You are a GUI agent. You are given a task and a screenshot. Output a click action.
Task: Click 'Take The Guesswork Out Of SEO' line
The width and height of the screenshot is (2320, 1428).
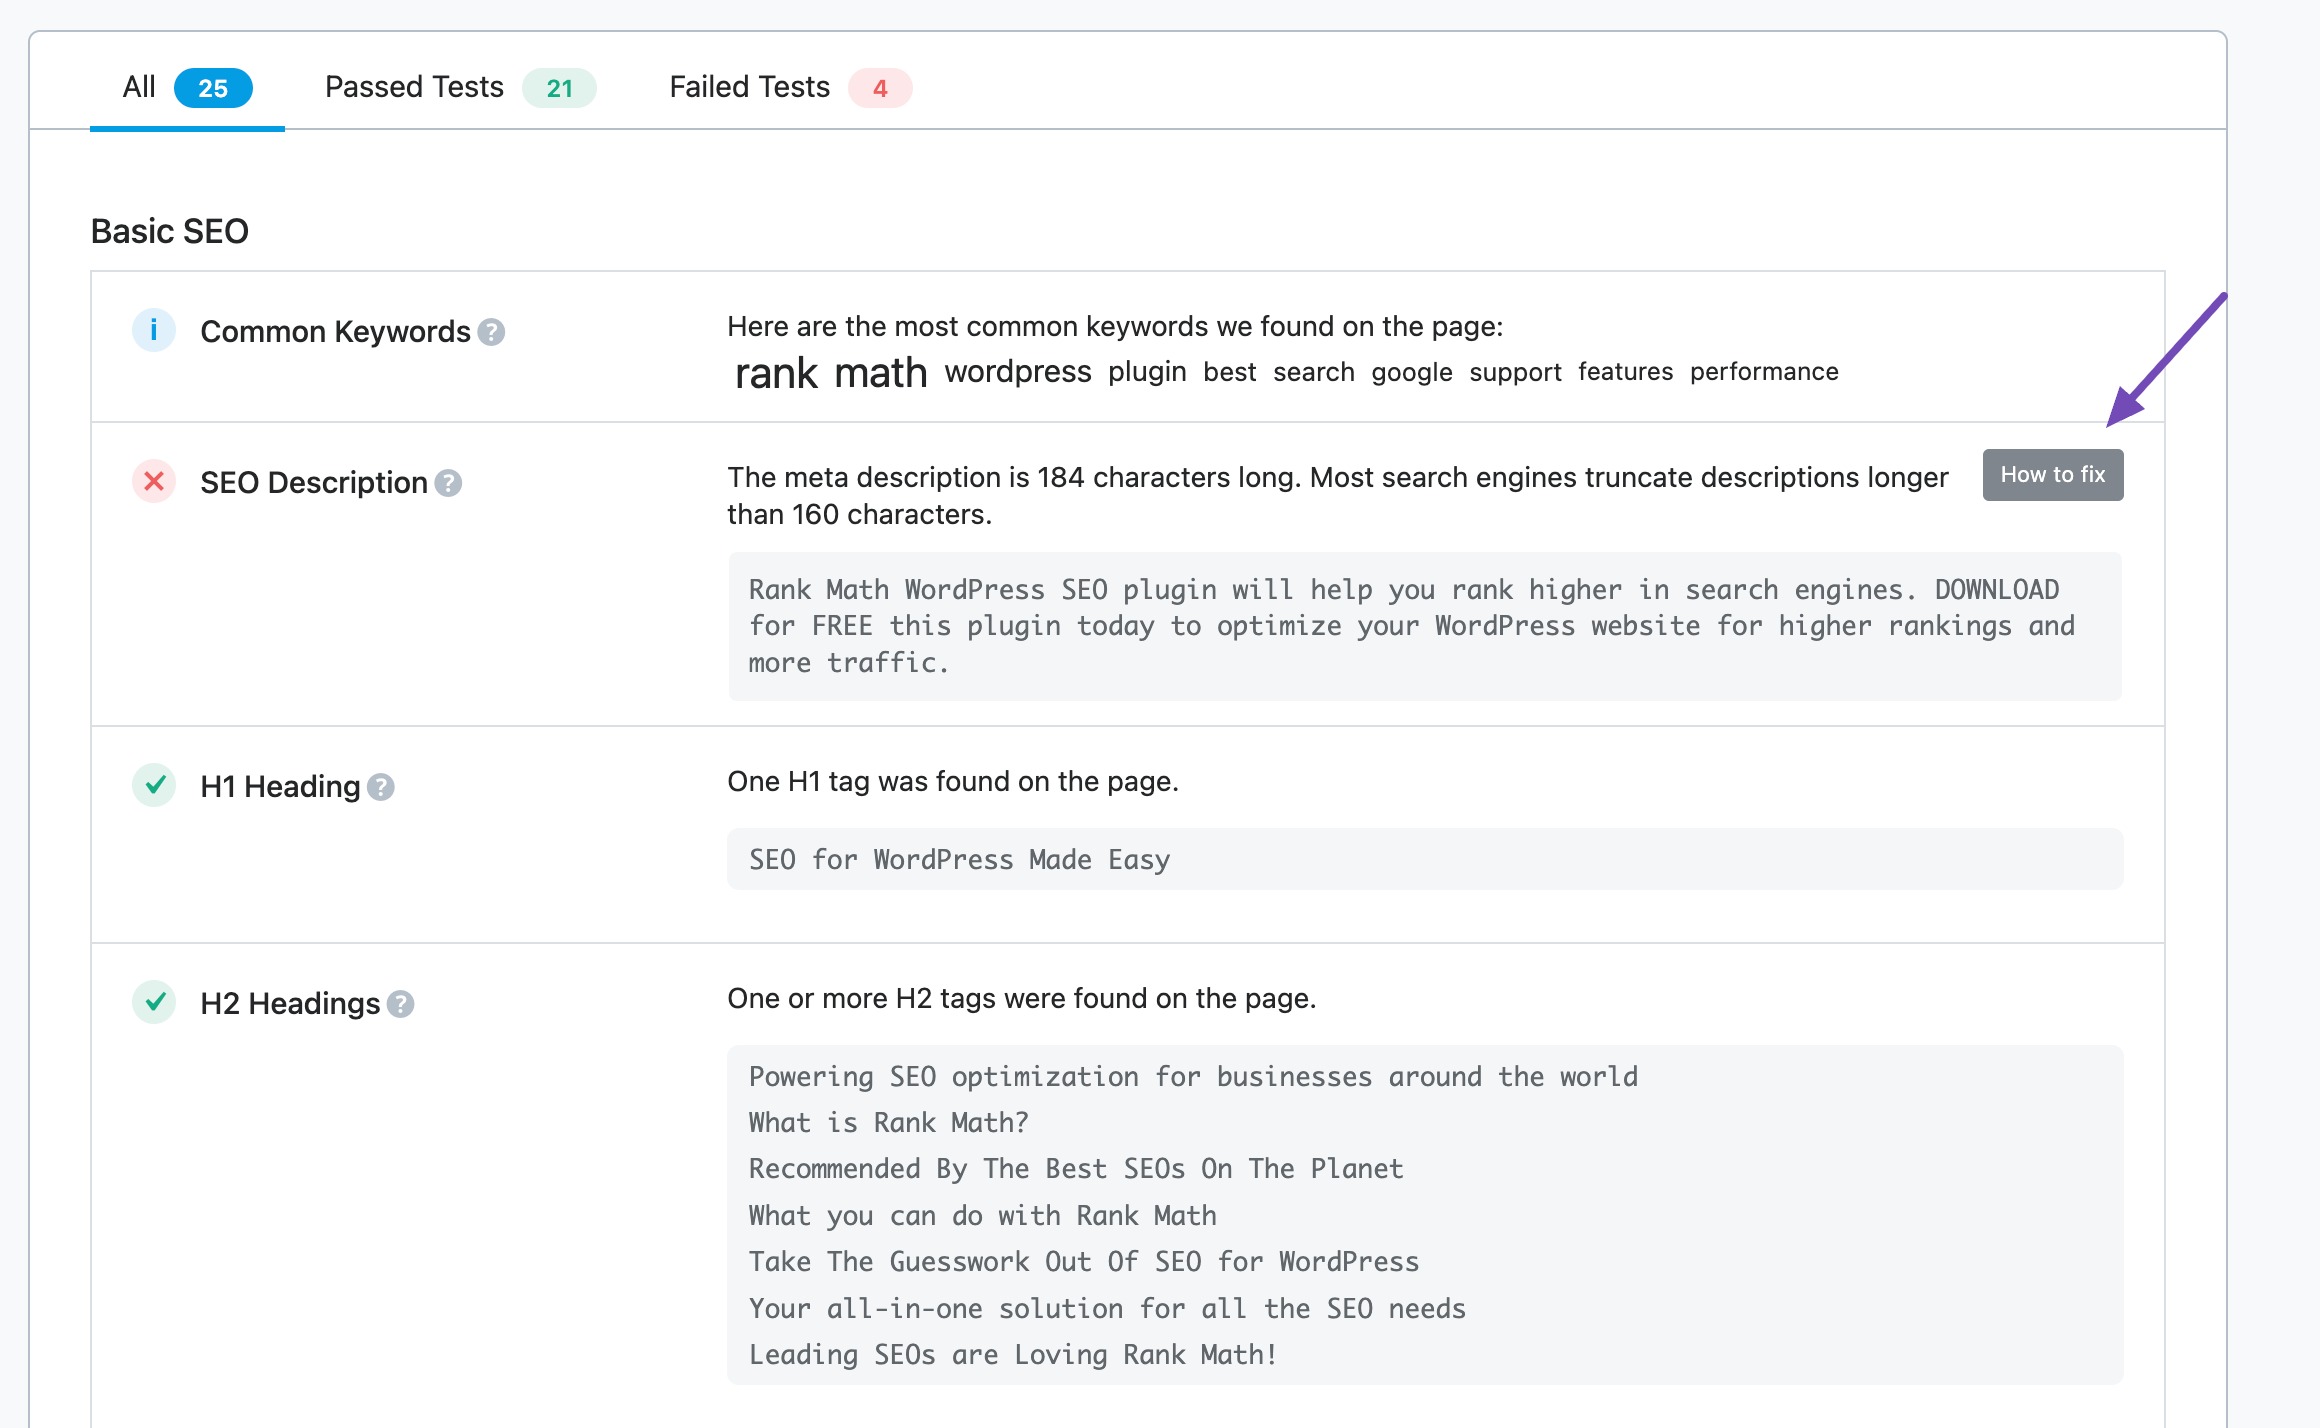[1084, 1262]
